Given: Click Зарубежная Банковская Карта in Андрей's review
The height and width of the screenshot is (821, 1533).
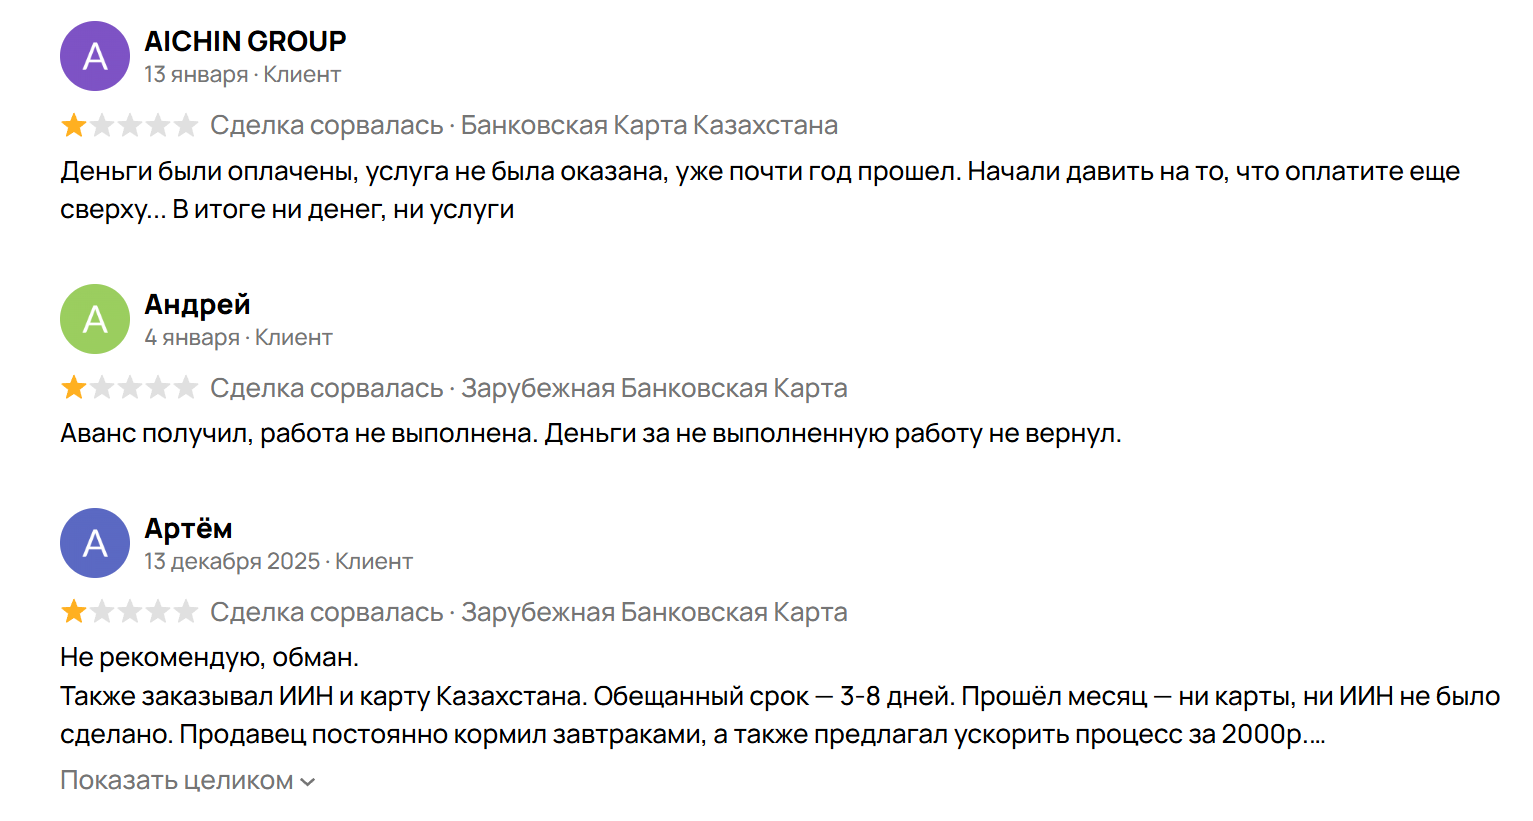Looking at the screenshot, I should click(654, 388).
